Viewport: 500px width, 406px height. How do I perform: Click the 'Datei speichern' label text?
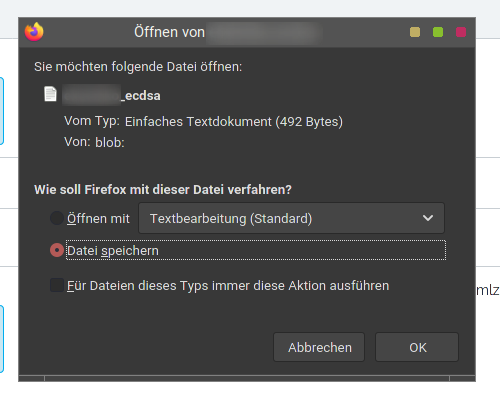(x=113, y=251)
